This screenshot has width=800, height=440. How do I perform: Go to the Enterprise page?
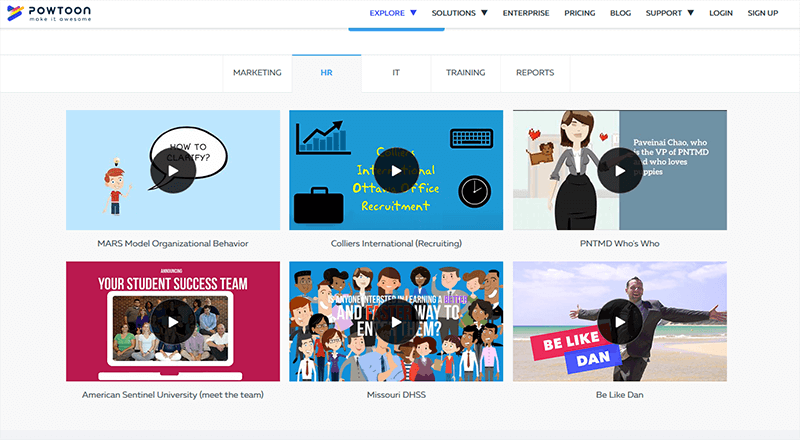pyautogui.click(x=526, y=13)
